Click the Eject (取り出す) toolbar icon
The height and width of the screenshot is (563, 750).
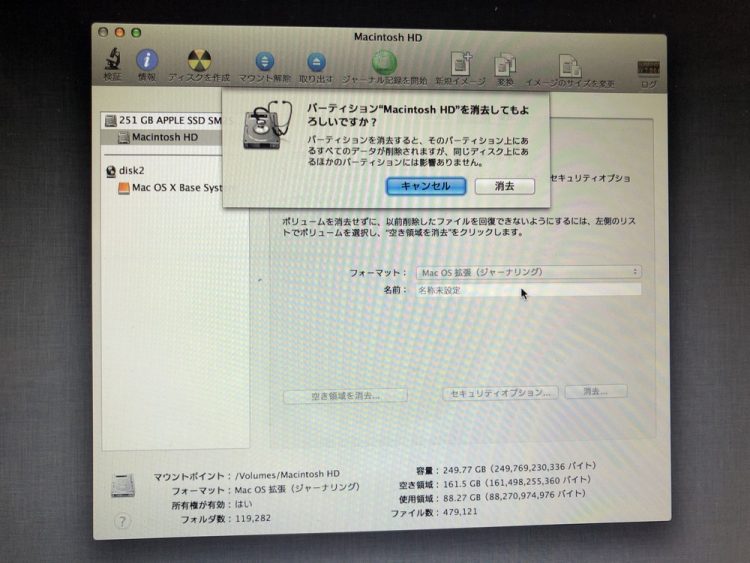click(316, 63)
